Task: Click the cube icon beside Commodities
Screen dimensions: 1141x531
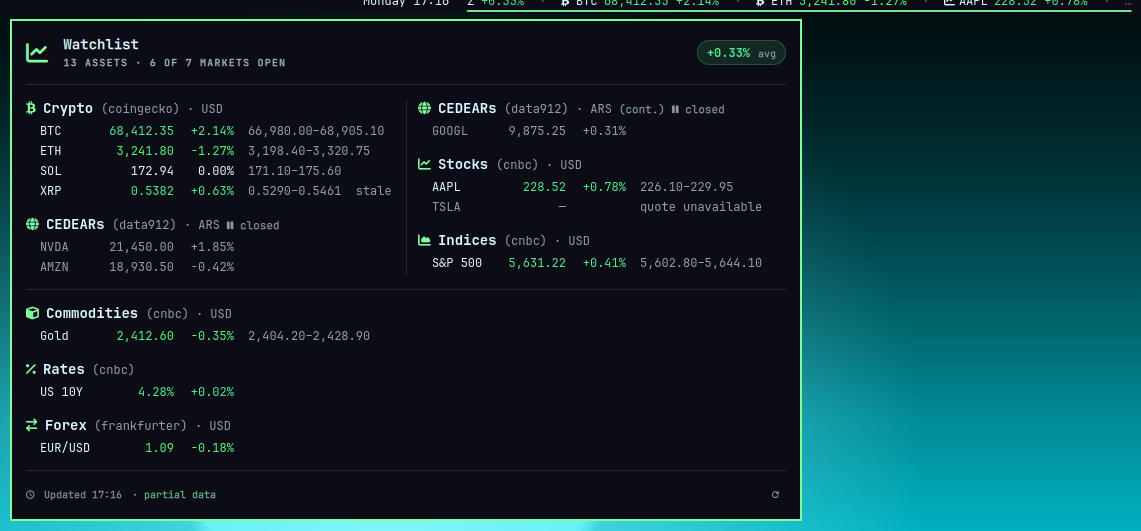Action: [32, 314]
